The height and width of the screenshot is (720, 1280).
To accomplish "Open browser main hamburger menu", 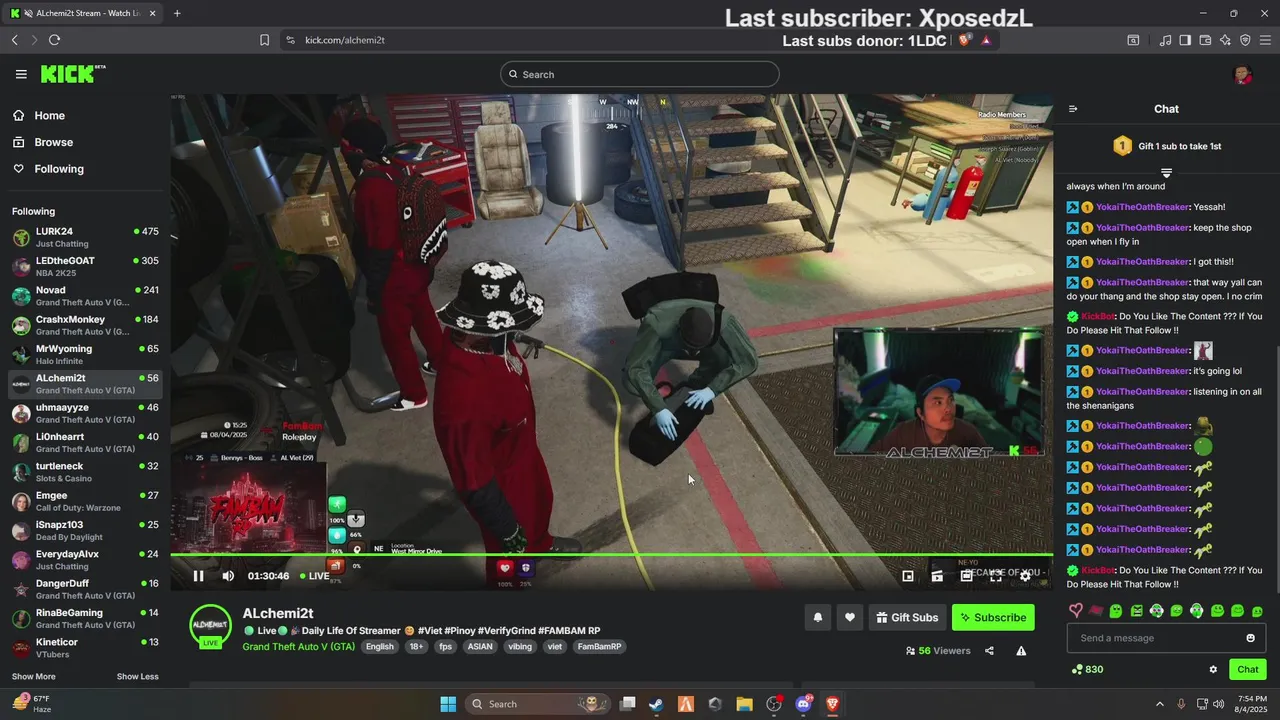I will (x=1265, y=40).
